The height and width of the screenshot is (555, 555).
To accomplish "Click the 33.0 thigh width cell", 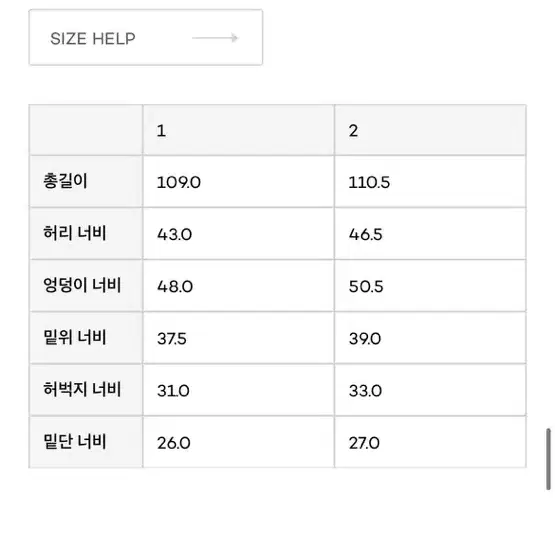I will click(x=430, y=390).
